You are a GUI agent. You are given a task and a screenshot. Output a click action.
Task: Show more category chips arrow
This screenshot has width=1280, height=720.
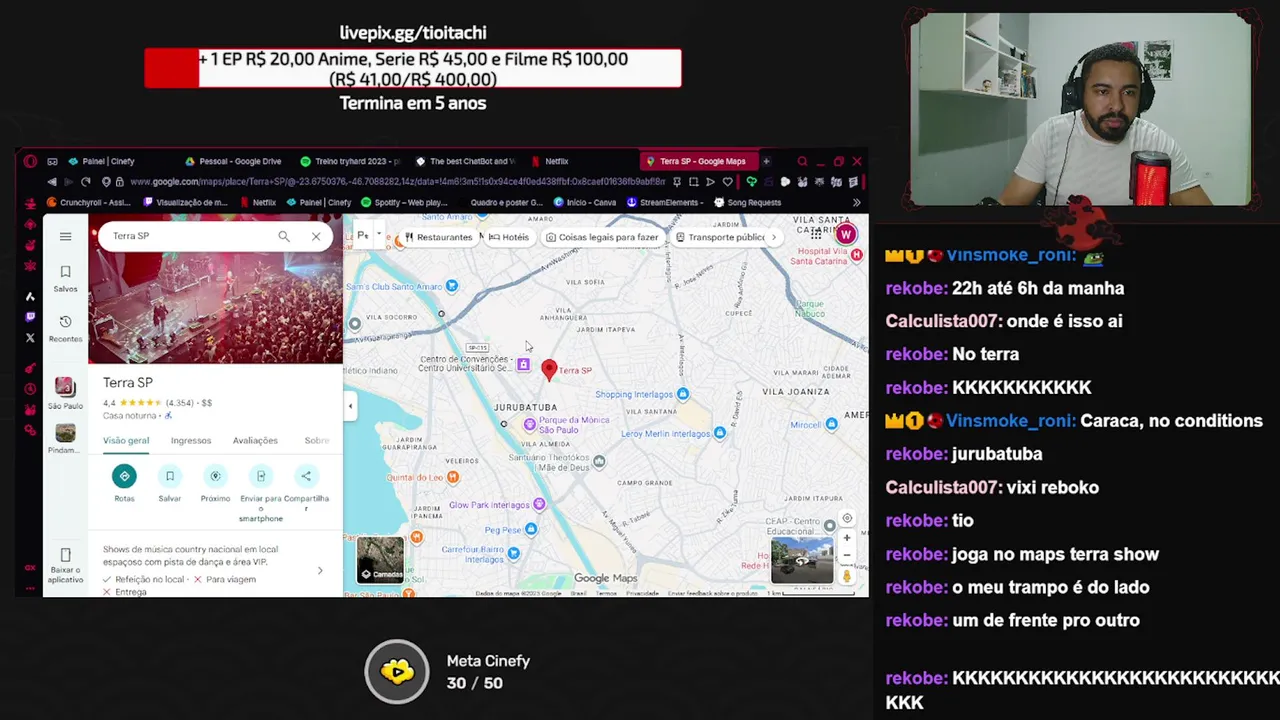(774, 237)
